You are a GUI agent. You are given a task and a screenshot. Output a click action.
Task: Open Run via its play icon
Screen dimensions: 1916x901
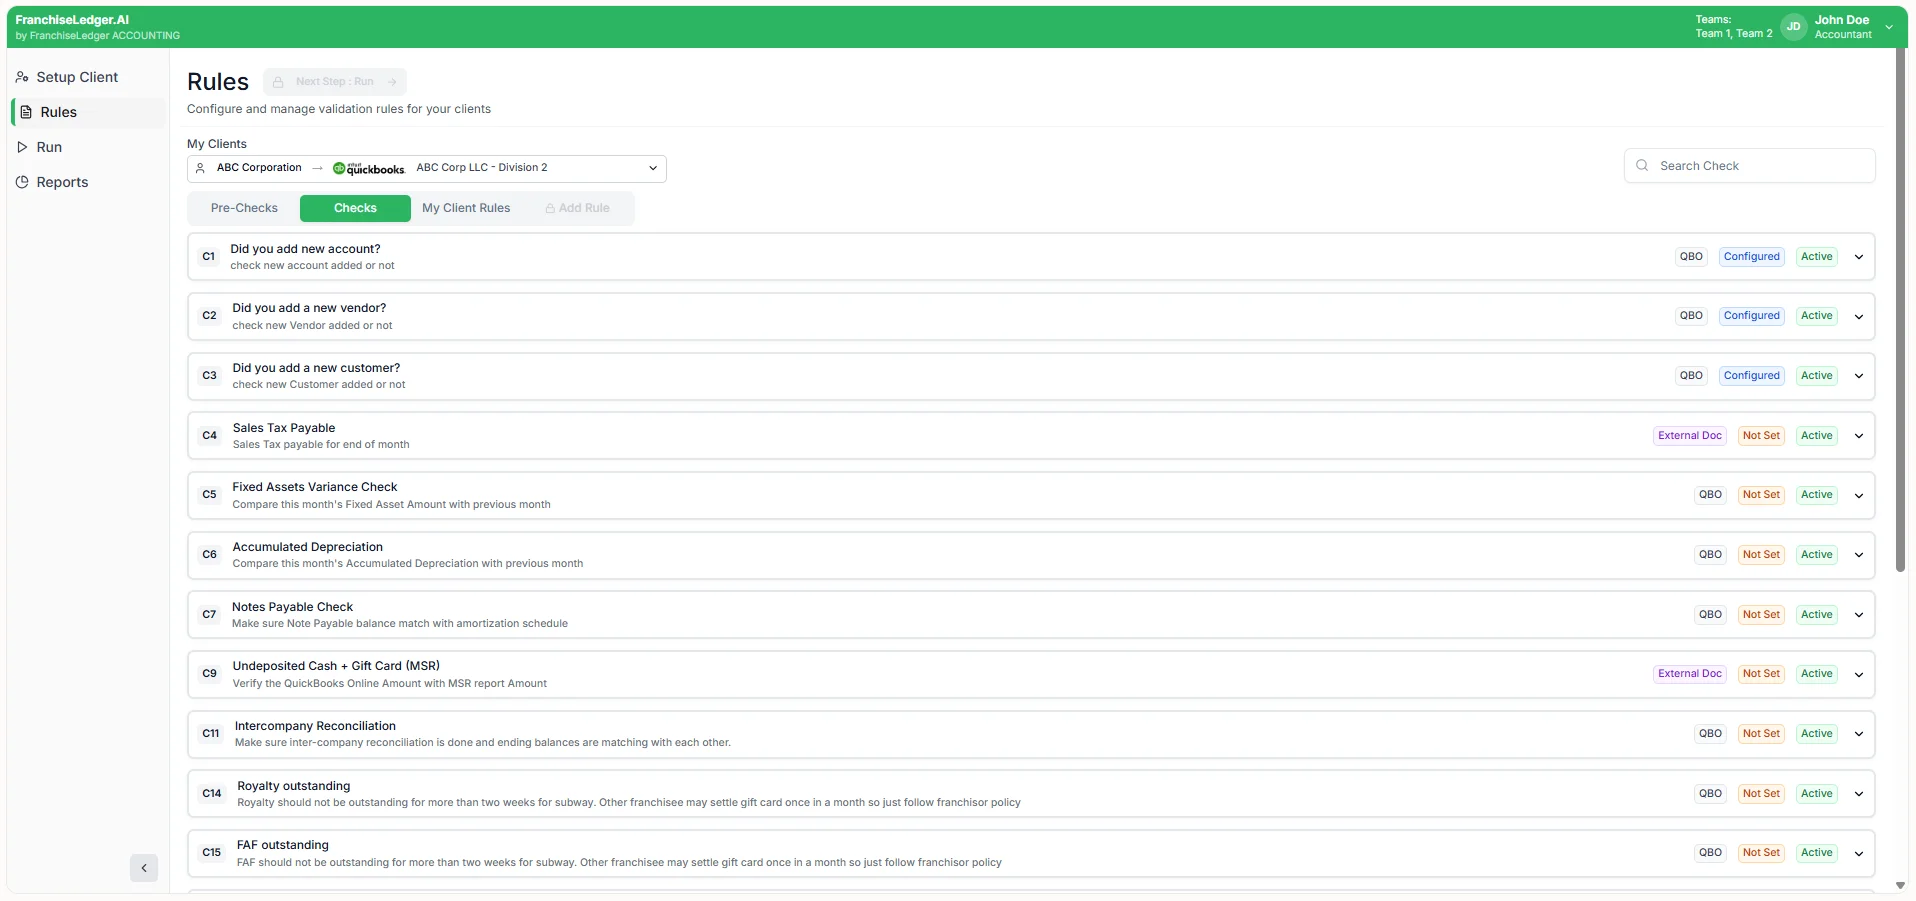pos(22,147)
